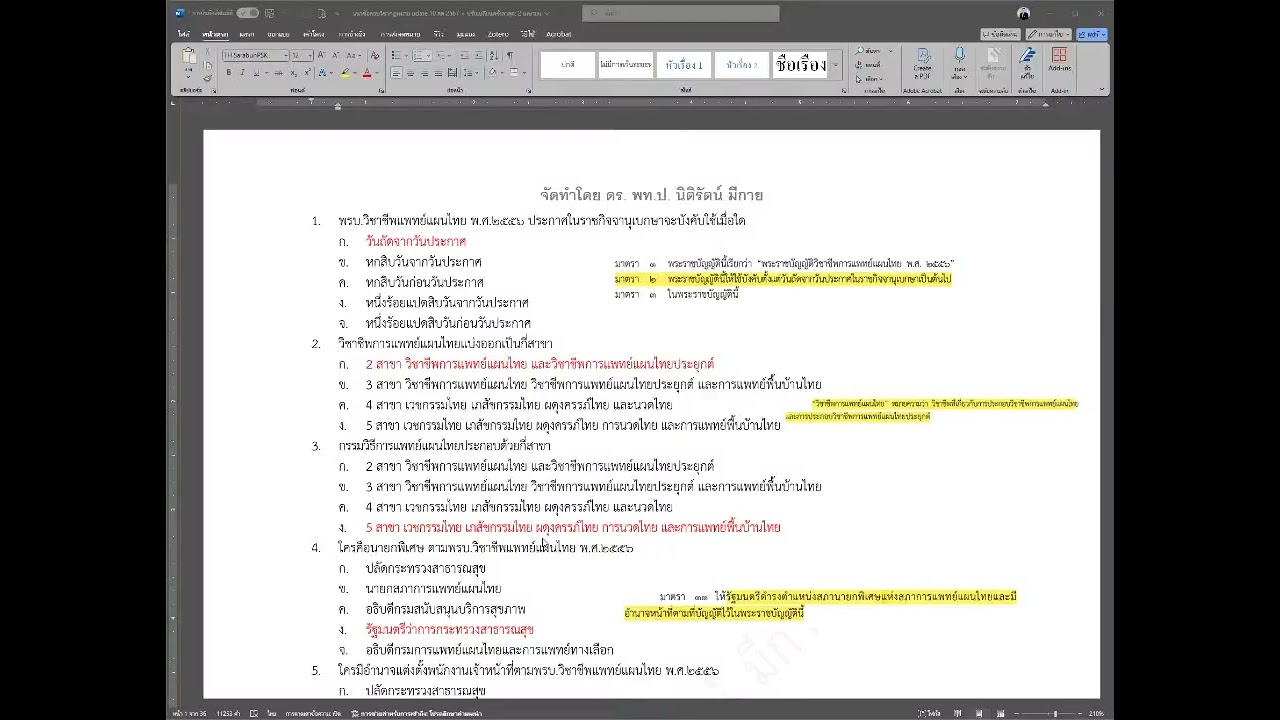The width and height of the screenshot is (1280, 720).
Task: Open the Editing mode button
Action: [x=1050, y=34]
